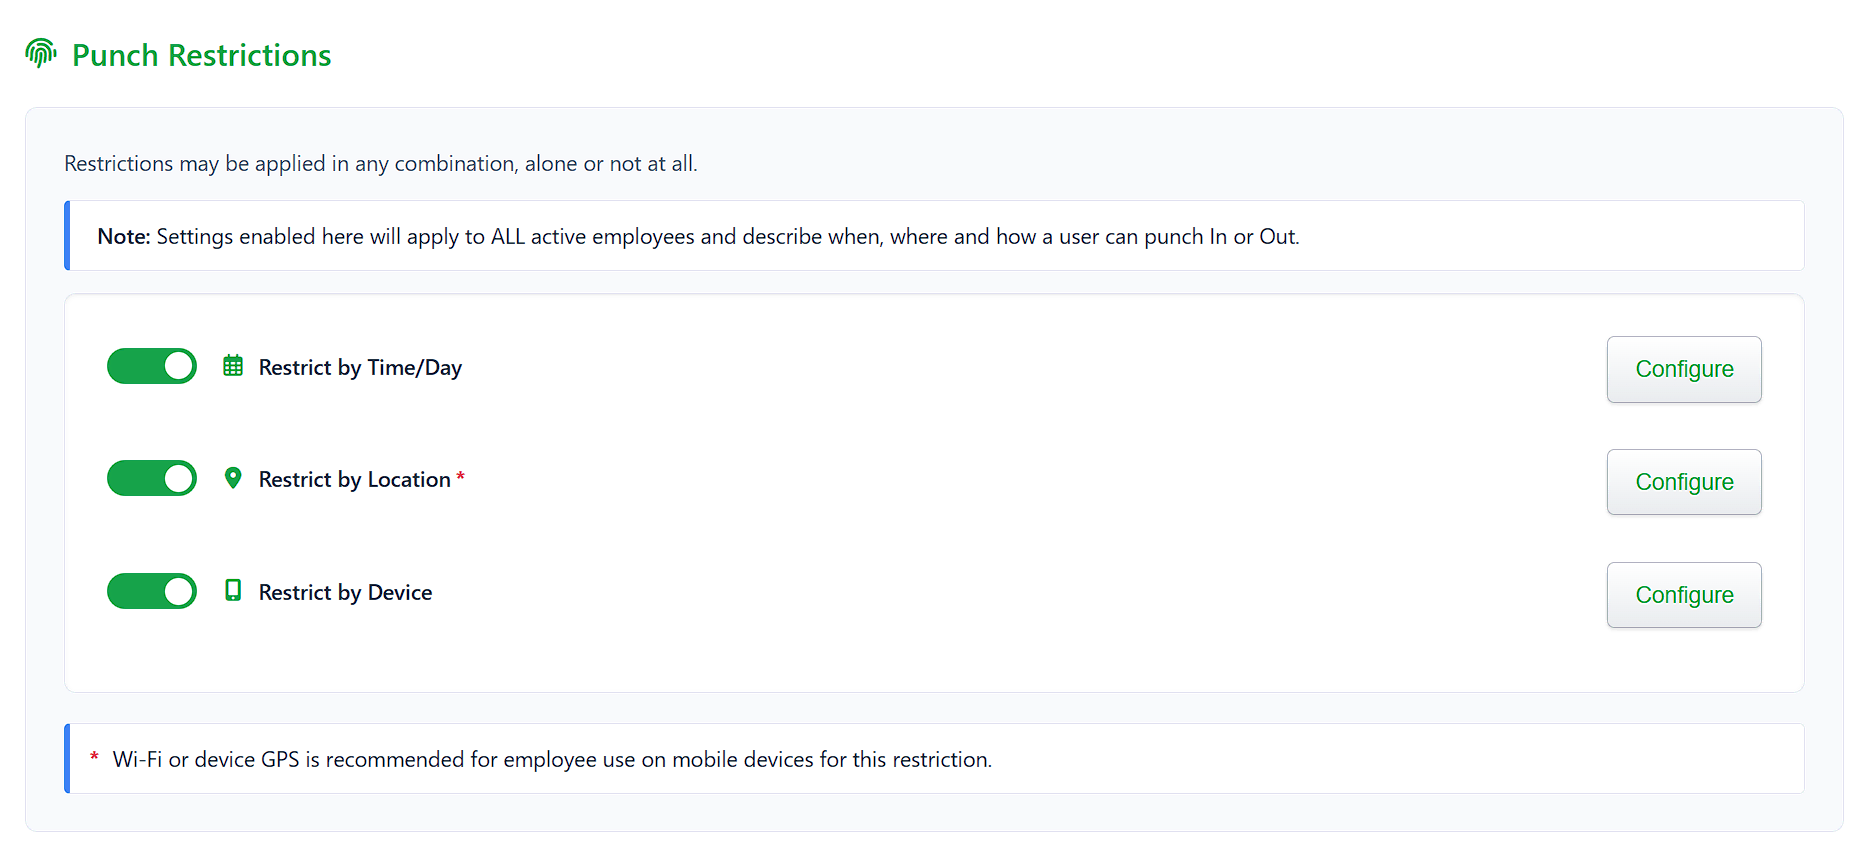
Task: Click the Wi-Fi or device GPS footnote text
Action: click(x=552, y=760)
